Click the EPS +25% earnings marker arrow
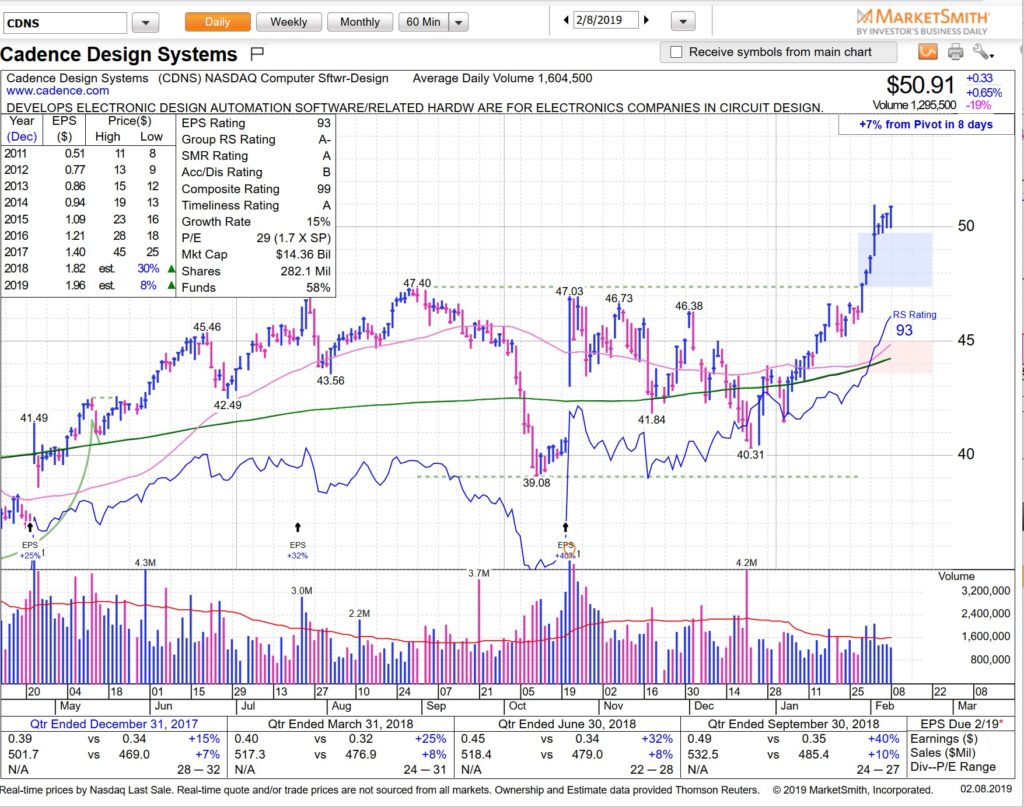 [30, 528]
